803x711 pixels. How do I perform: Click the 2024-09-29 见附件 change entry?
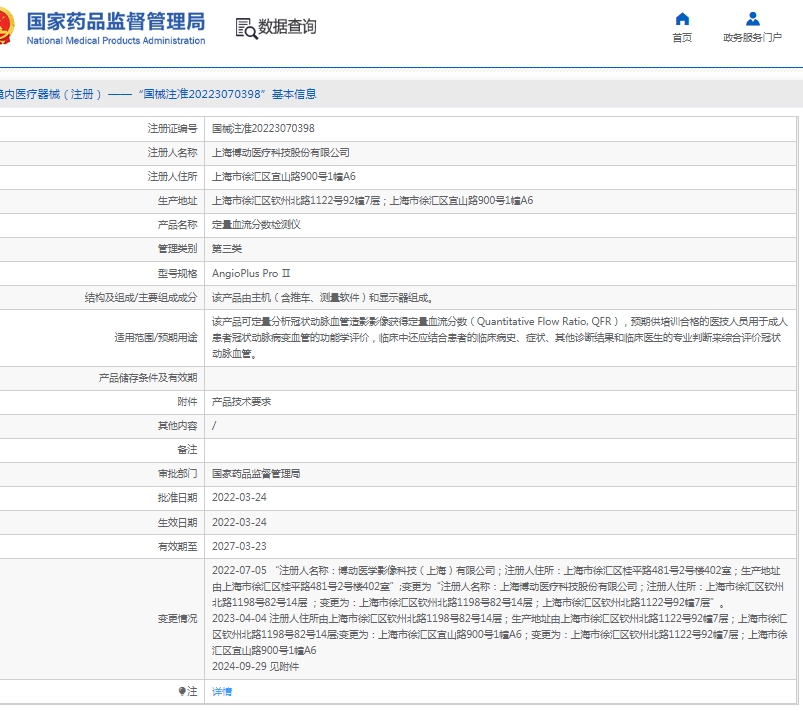[x=255, y=665]
